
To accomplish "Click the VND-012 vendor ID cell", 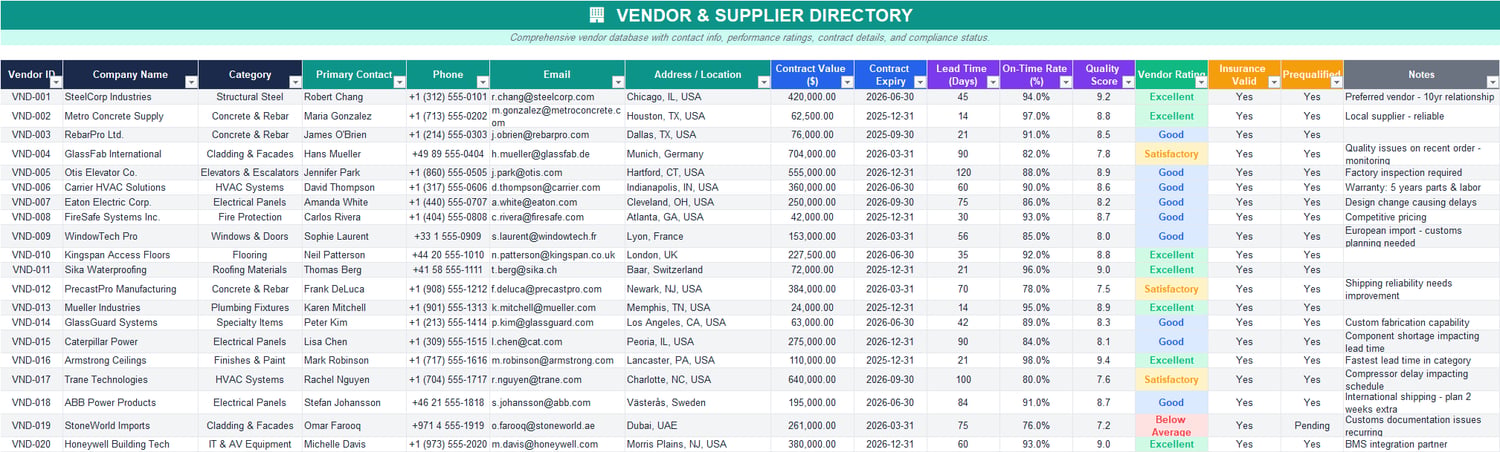I will [x=32, y=289].
